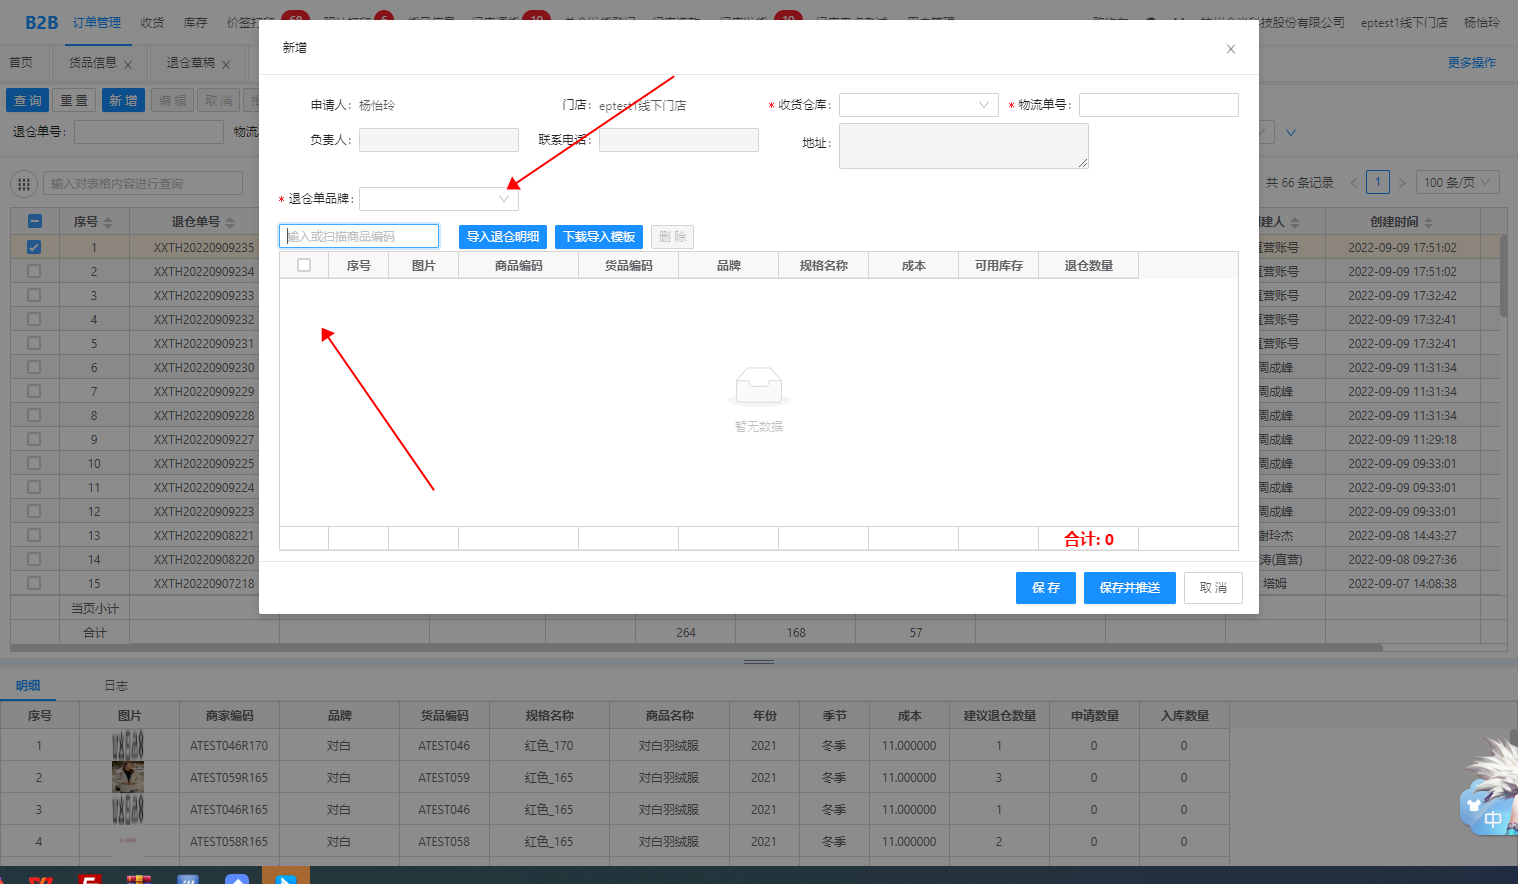Image resolution: width=1518 pixels, height=884 pixels.
Task: Close the 新增 dialog with the X icon
Action: [x=1231, y=49]
